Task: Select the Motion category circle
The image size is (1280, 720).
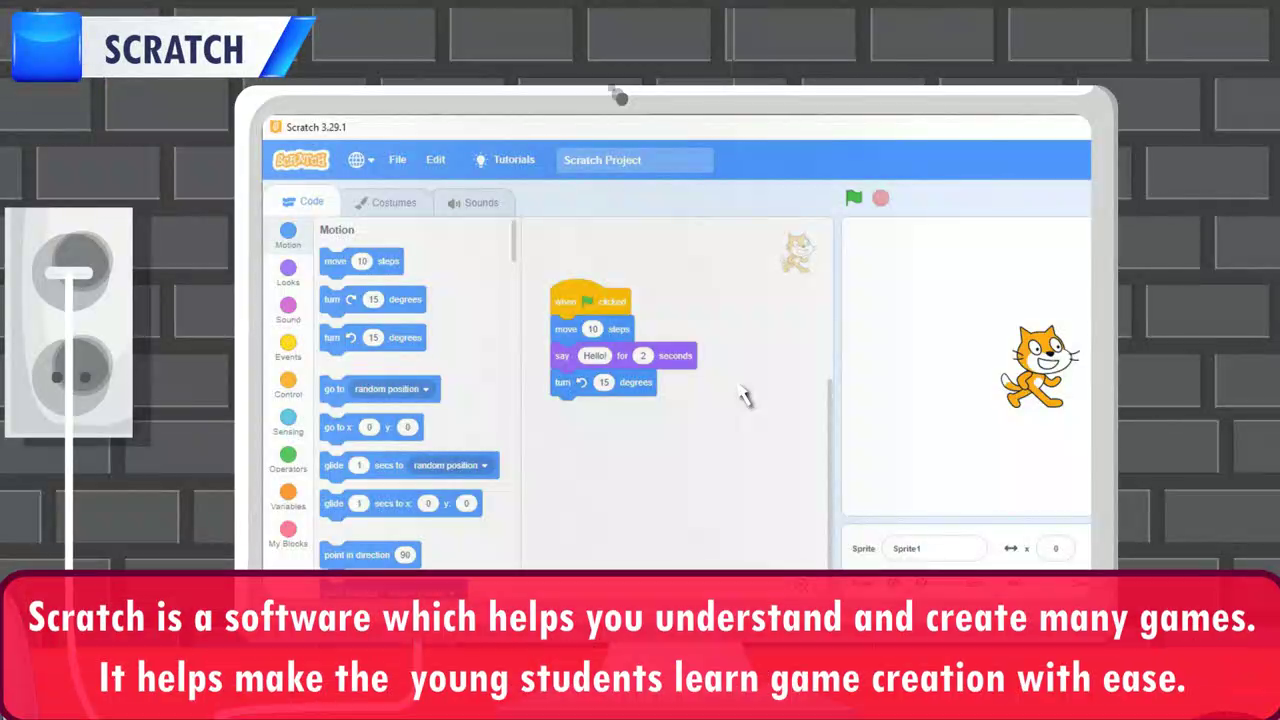Action: click(288, 231)
